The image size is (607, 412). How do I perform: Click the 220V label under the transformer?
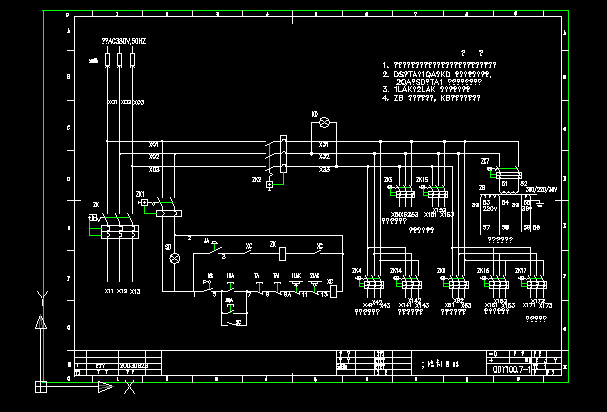490,209
